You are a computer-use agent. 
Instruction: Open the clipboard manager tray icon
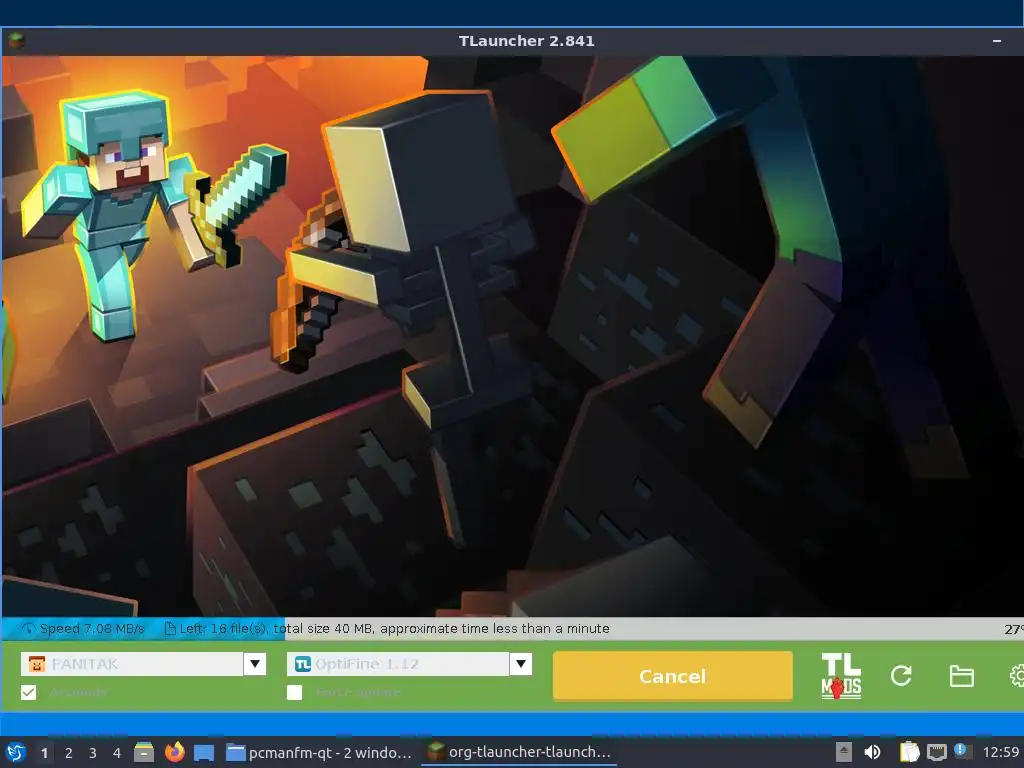pos(909,752)
